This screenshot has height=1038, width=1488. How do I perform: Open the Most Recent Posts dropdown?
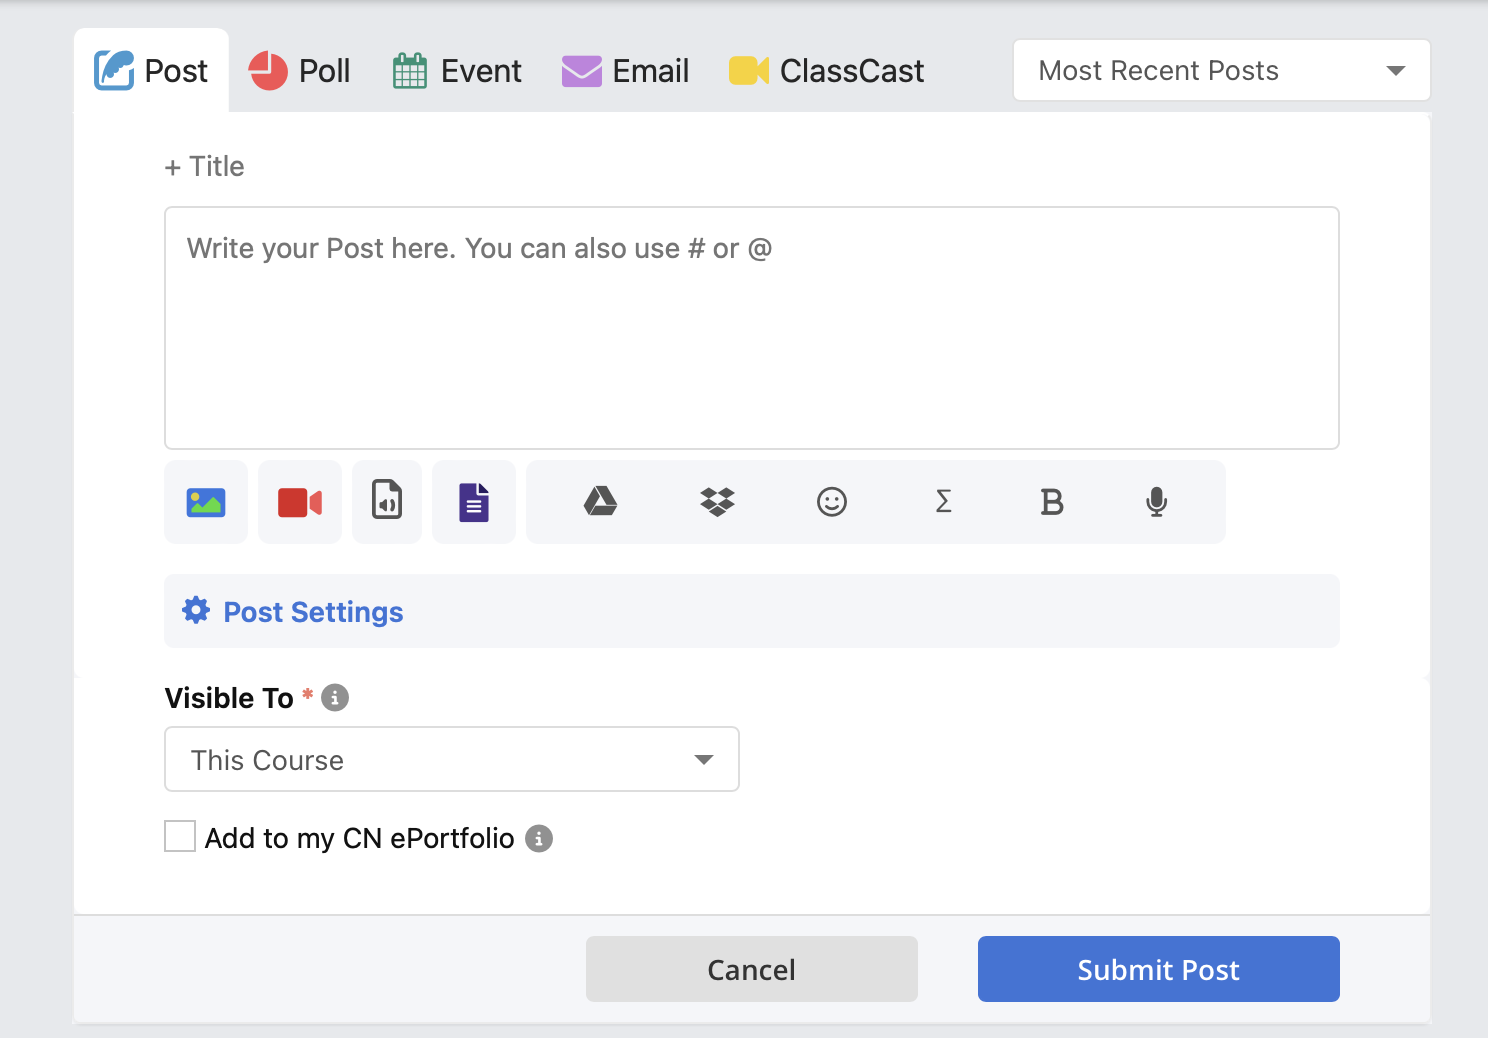pyautogui.click(x=1222, y=70)
